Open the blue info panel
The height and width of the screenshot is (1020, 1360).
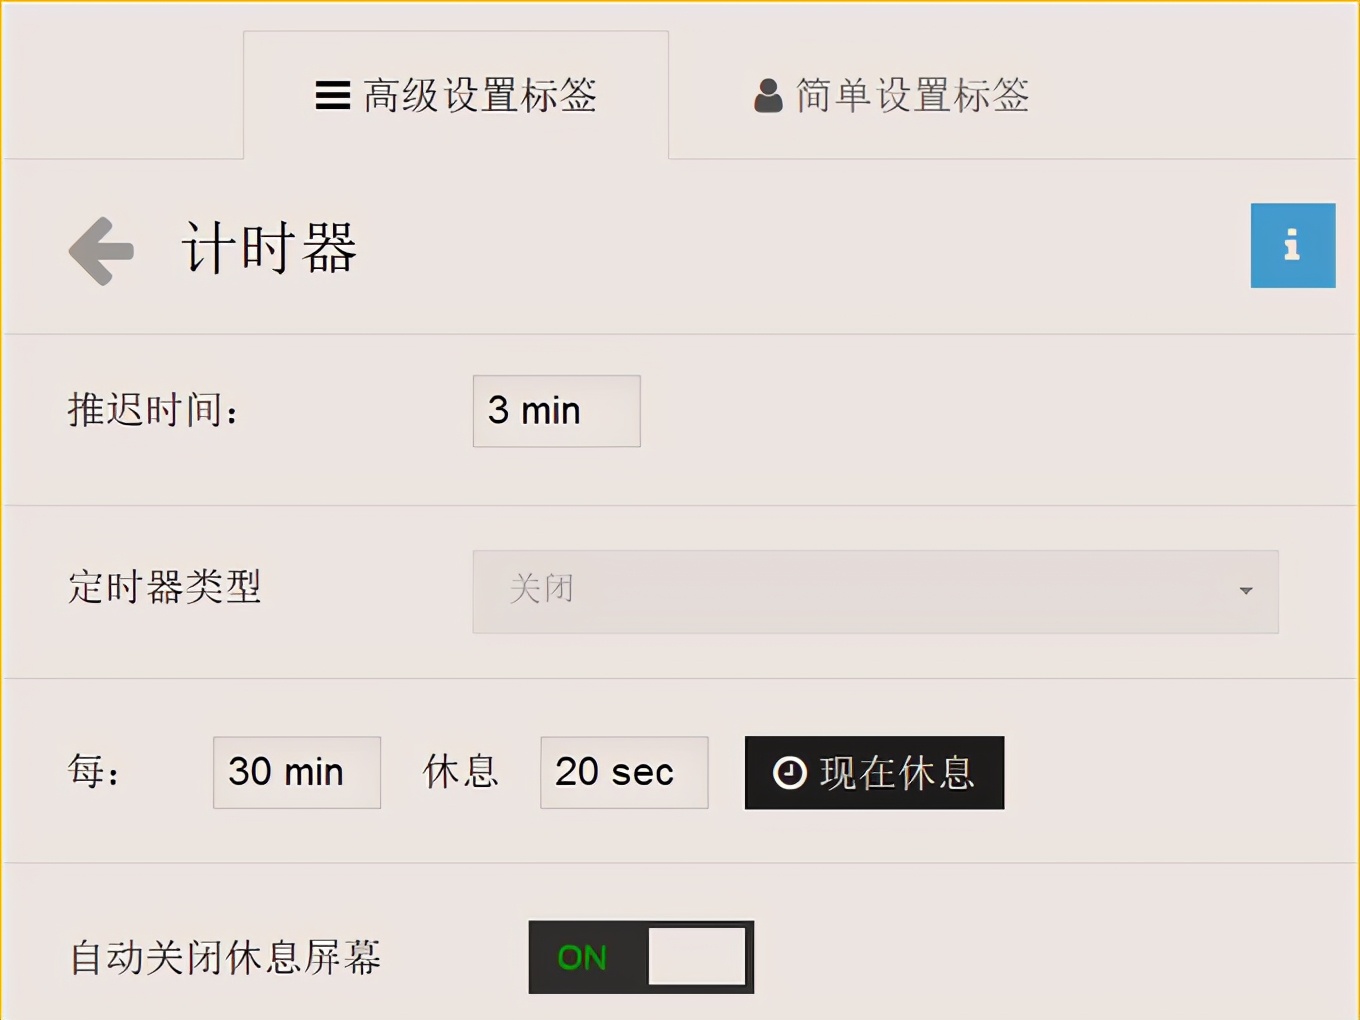(x=1292, y=245)
